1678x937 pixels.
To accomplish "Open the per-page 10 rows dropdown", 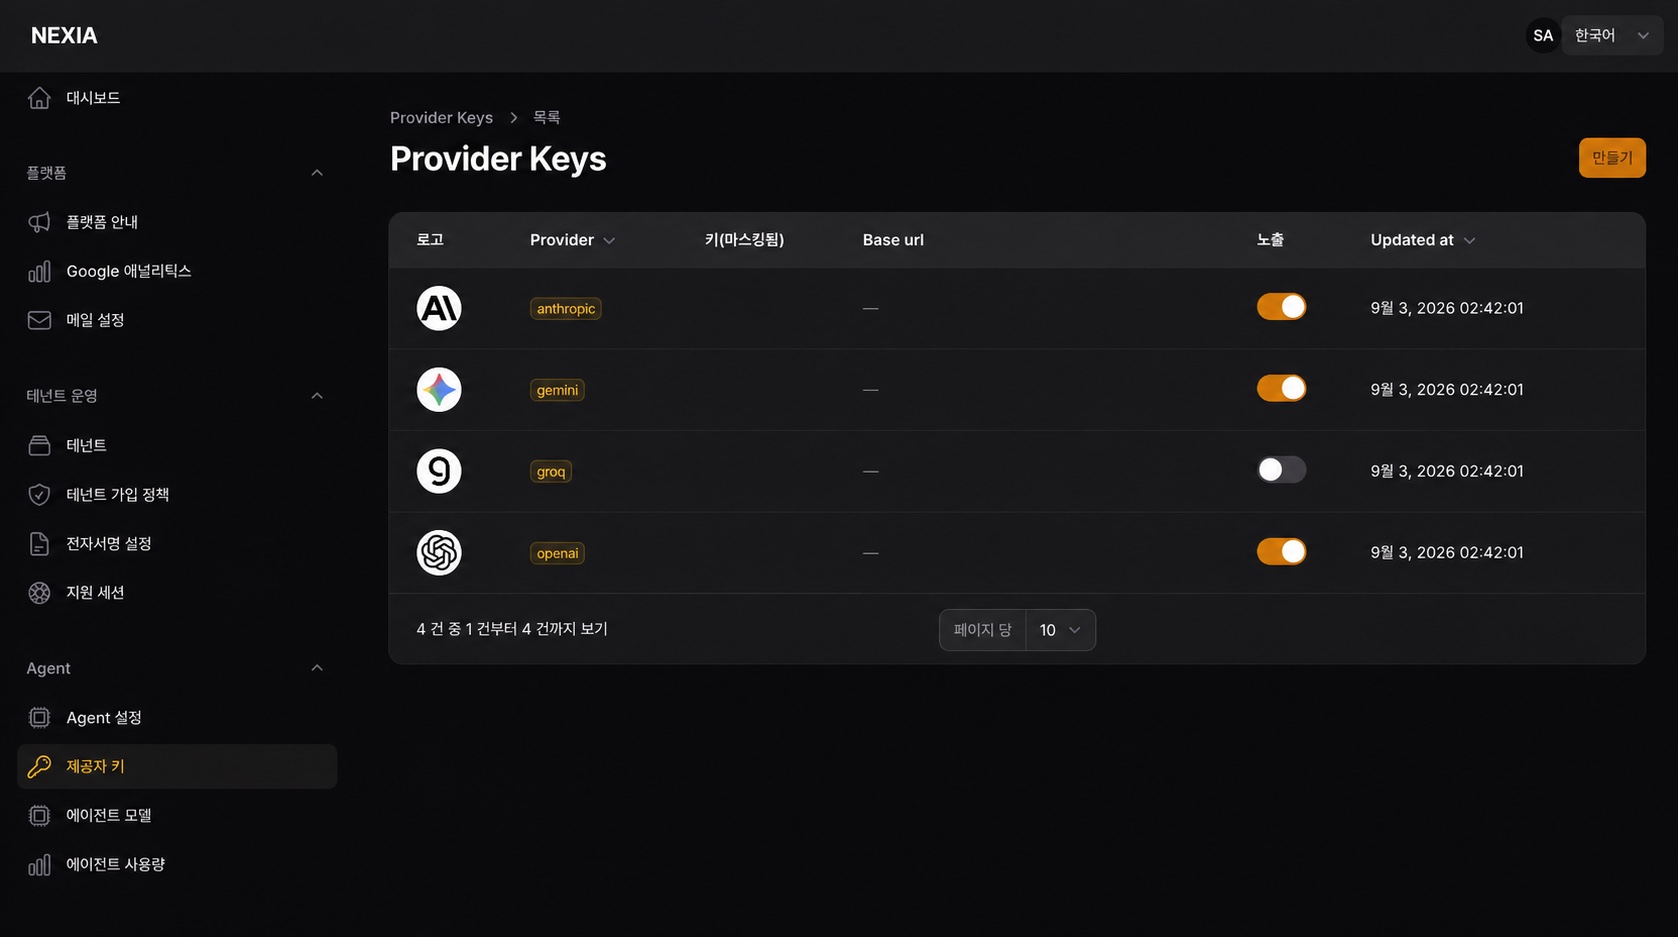I will coord(1060,630).
